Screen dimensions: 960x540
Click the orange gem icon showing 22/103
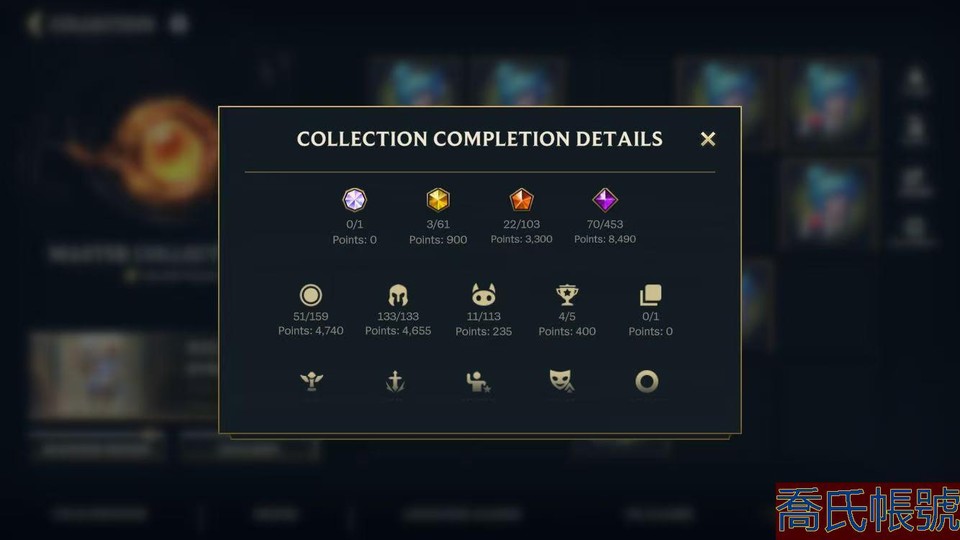[x=521, y=200]
